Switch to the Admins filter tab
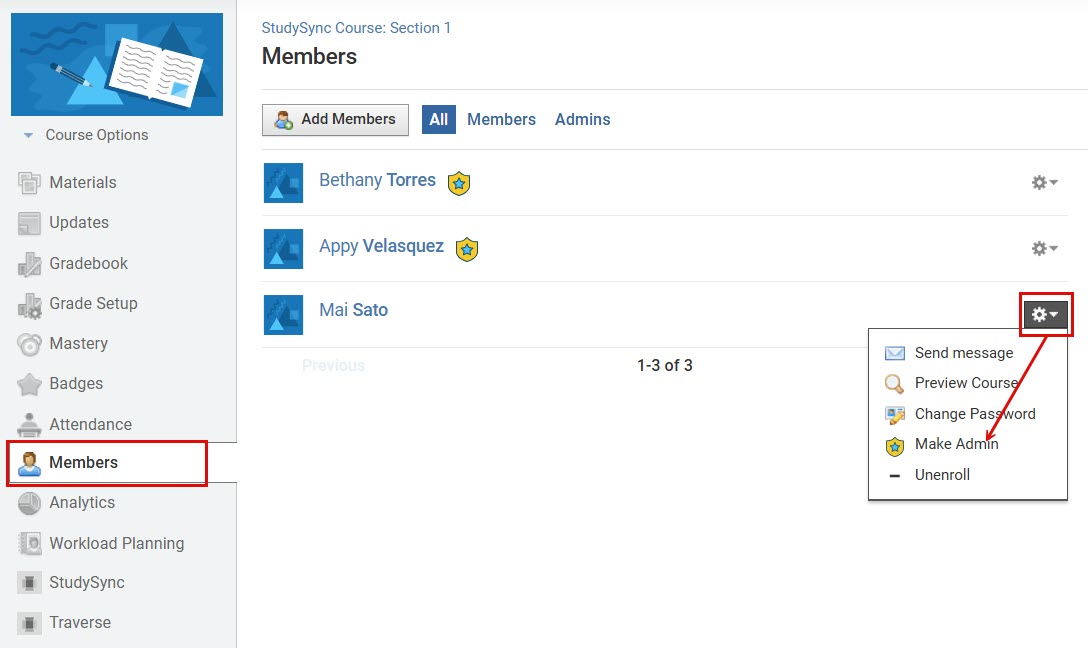 (582, 119)
